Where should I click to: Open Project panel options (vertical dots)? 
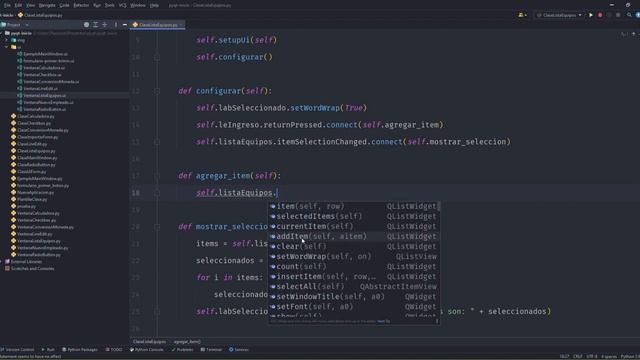click(x=116, y=25)
